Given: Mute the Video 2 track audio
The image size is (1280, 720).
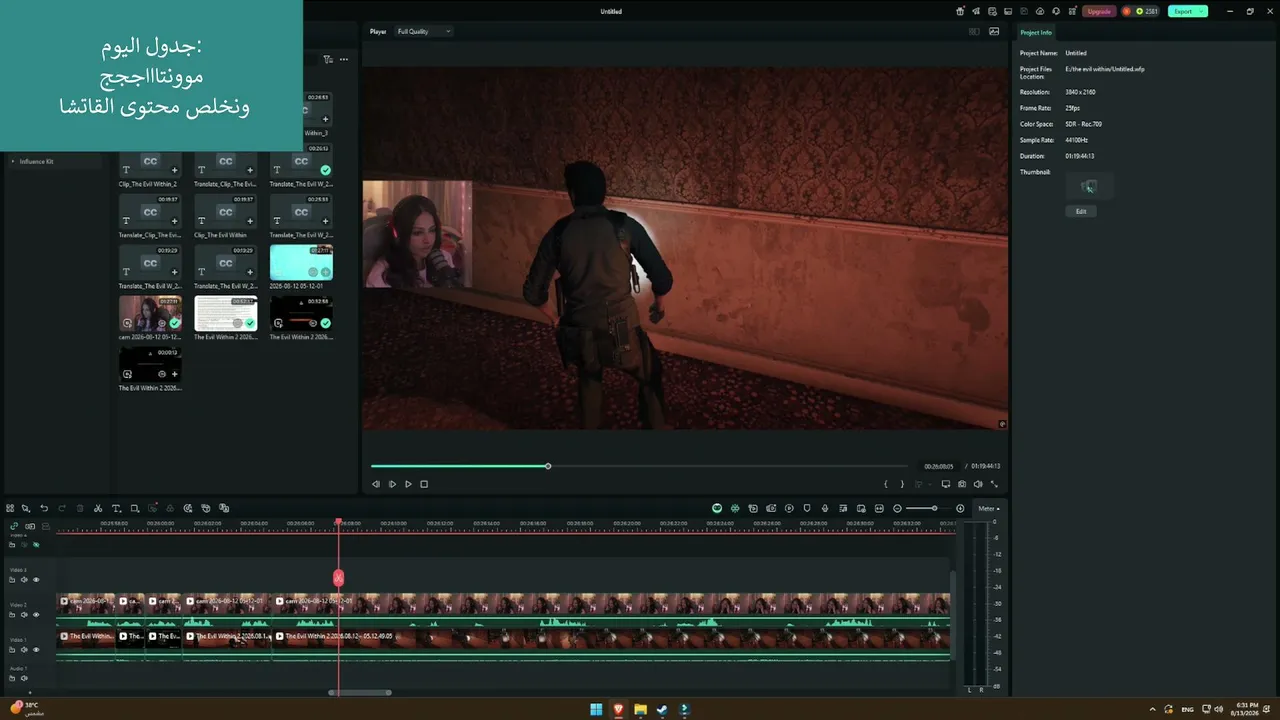Looking at the screenshot, I should point(24,615).
